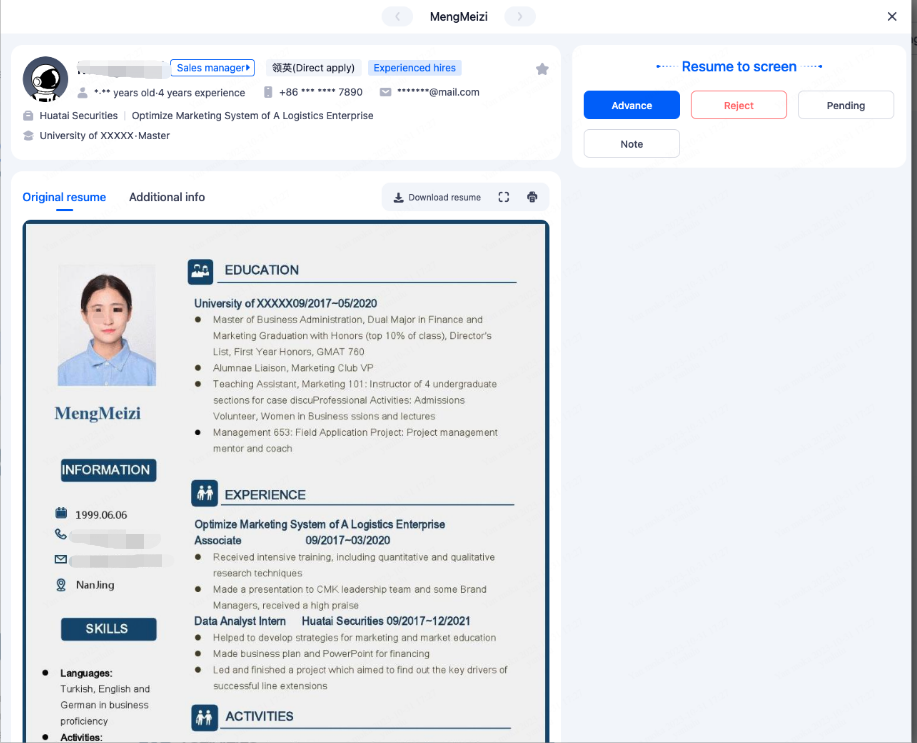Go to previous candidate arrow
This screenshot has width=917, height=743.
398,16
